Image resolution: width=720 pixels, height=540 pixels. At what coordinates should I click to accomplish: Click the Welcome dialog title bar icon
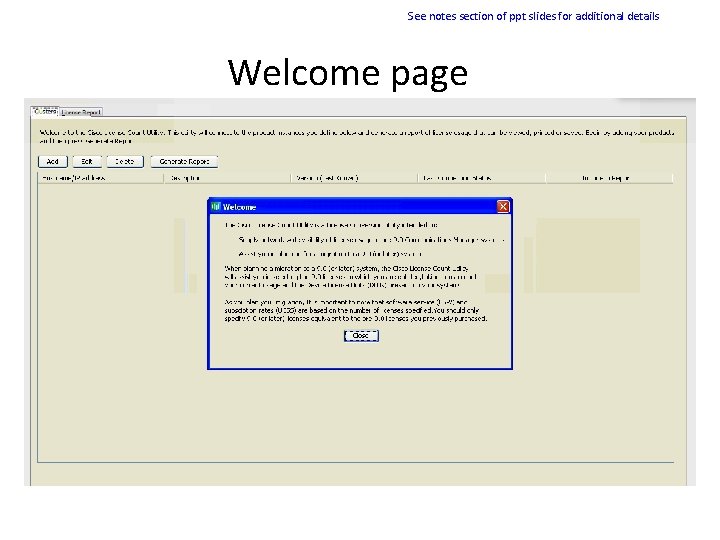point(216,207)
